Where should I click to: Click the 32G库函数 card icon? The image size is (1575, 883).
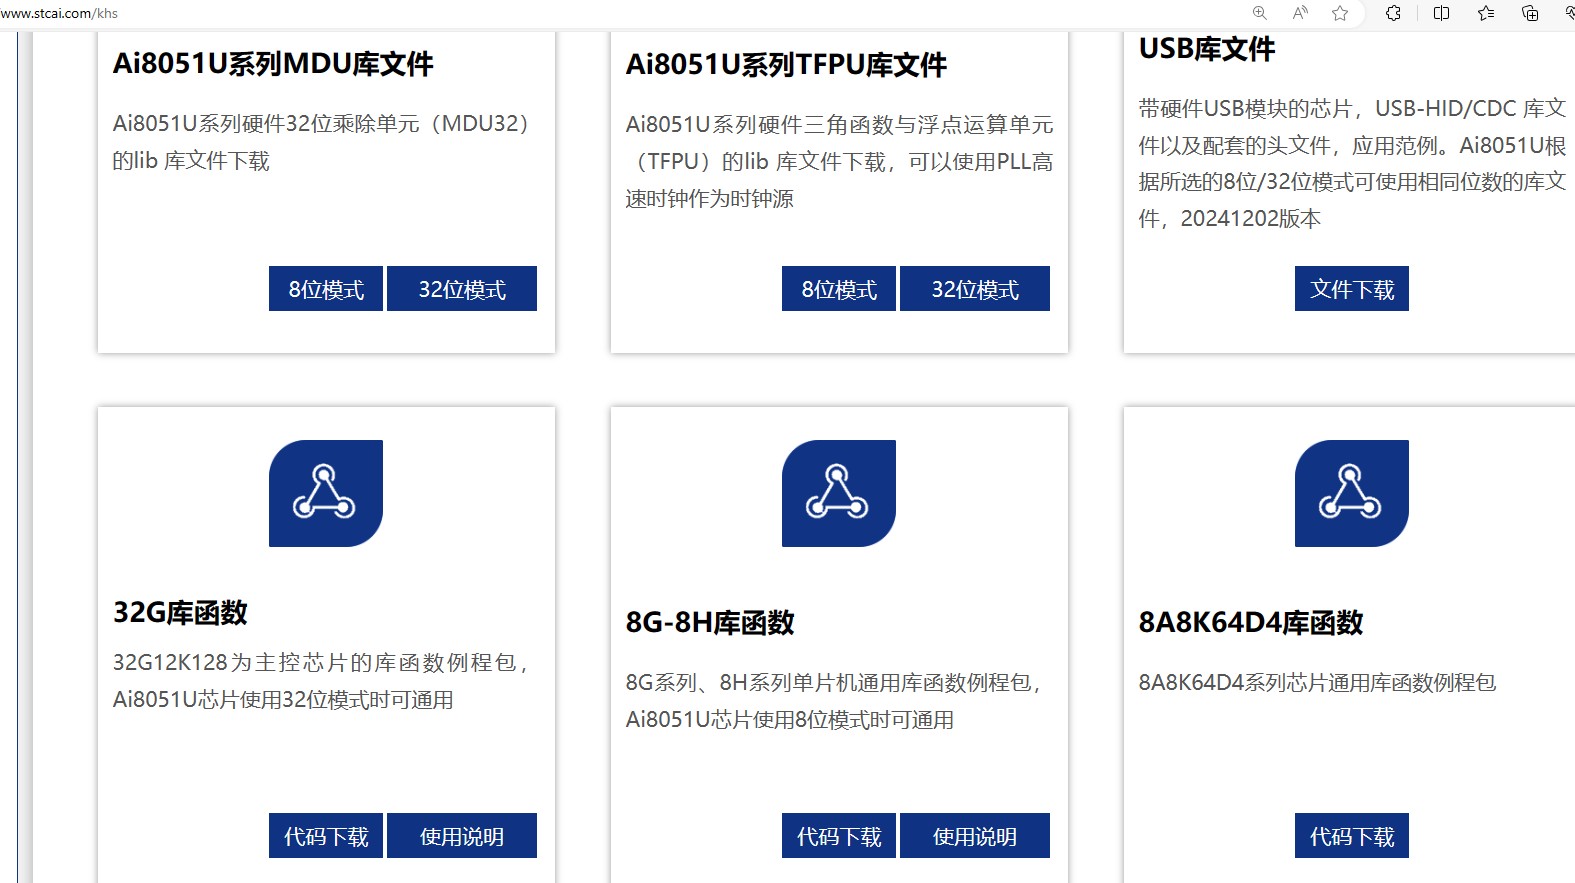tap(326, 493)
